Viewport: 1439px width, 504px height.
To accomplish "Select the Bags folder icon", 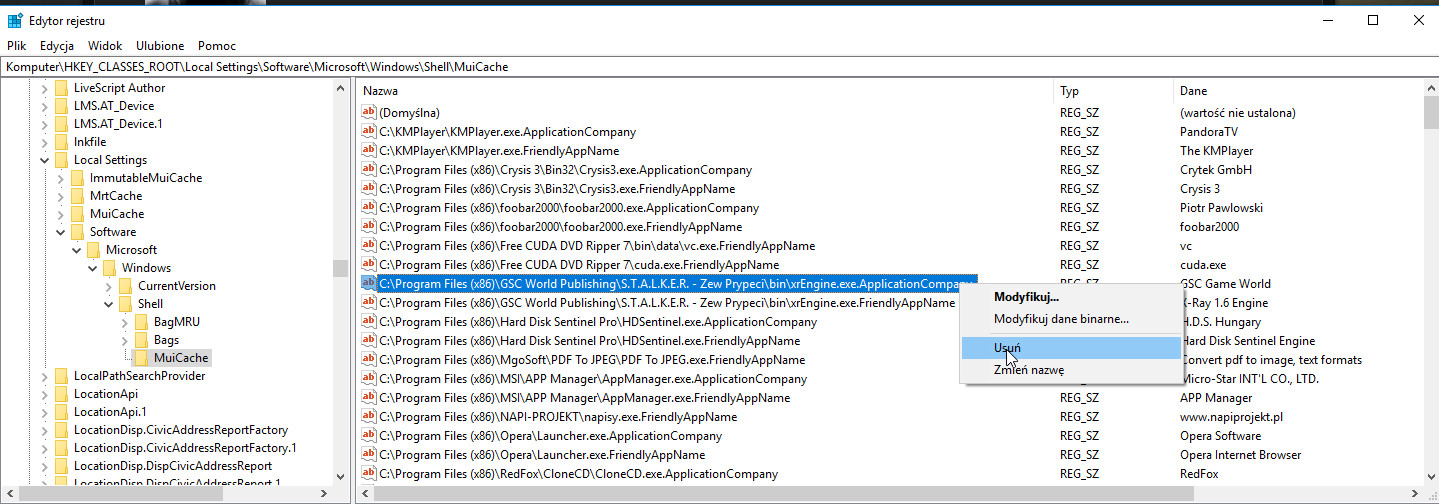I will click(141, 340).
